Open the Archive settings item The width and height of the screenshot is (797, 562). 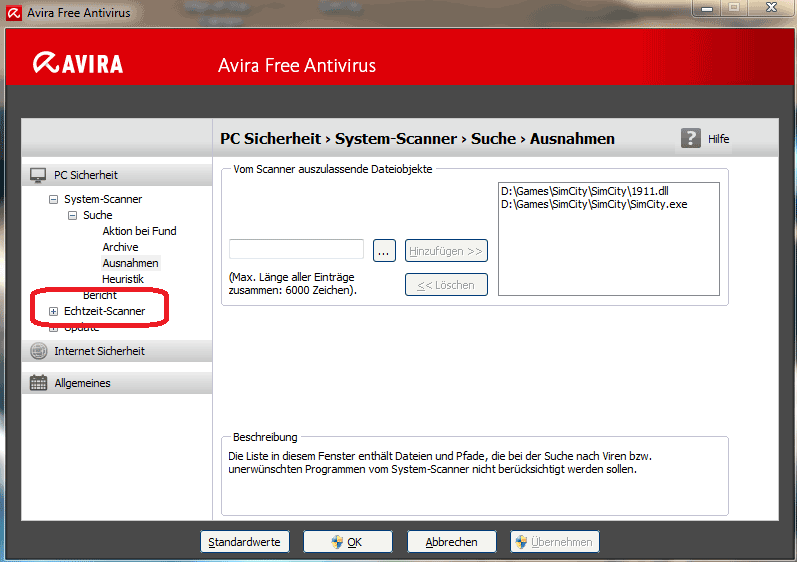click(120, 247)
